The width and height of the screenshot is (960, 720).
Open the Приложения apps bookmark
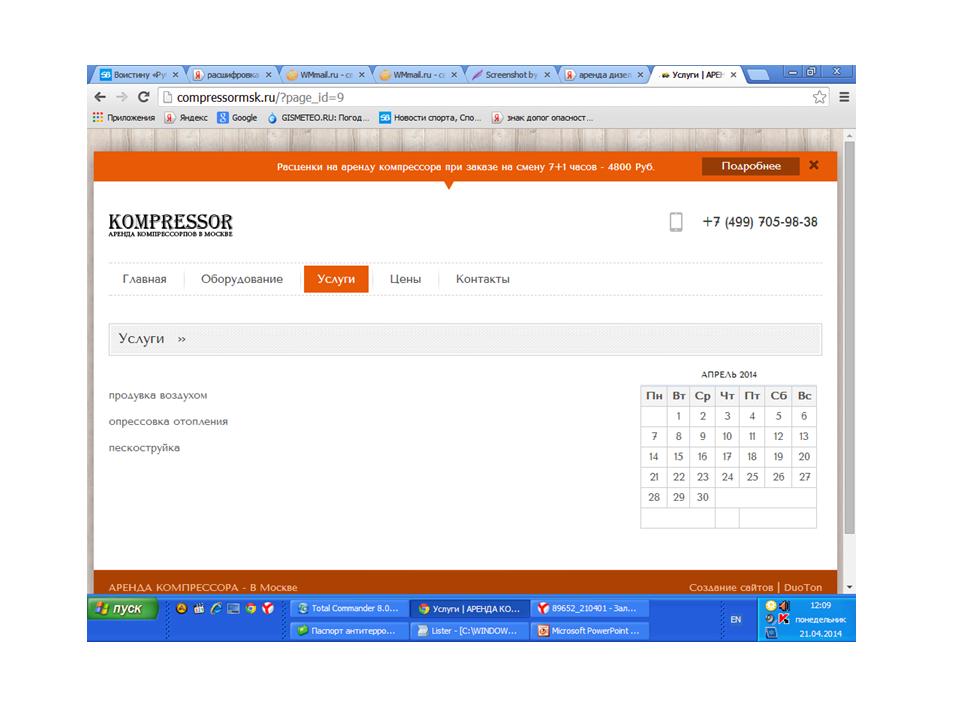click(x=124, y=118)
